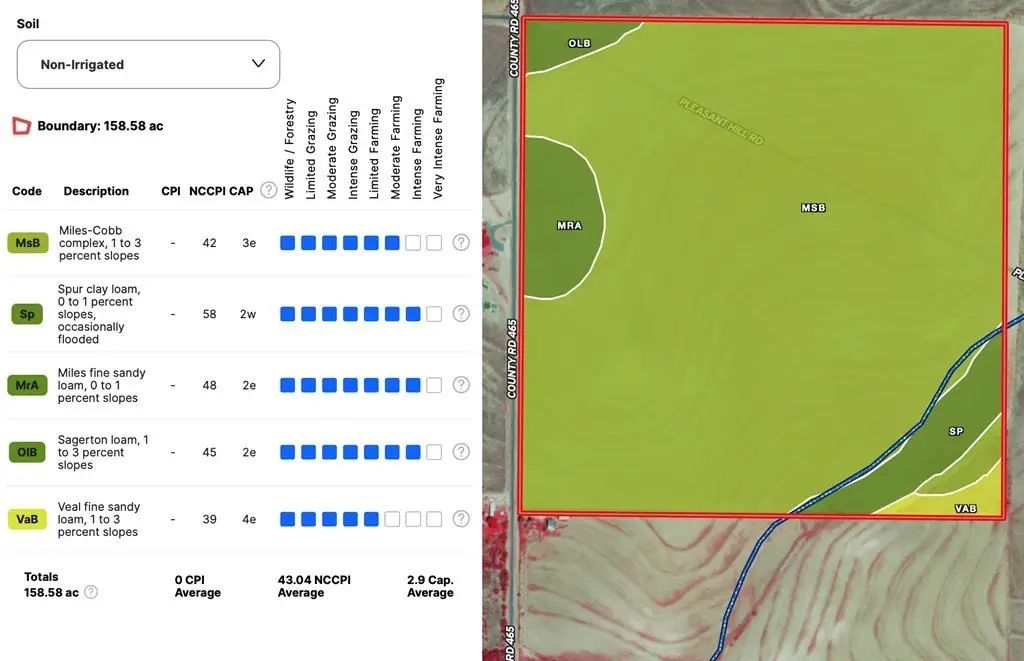Click help icon in Sp soil row
1024x661 pixels.
461,314
